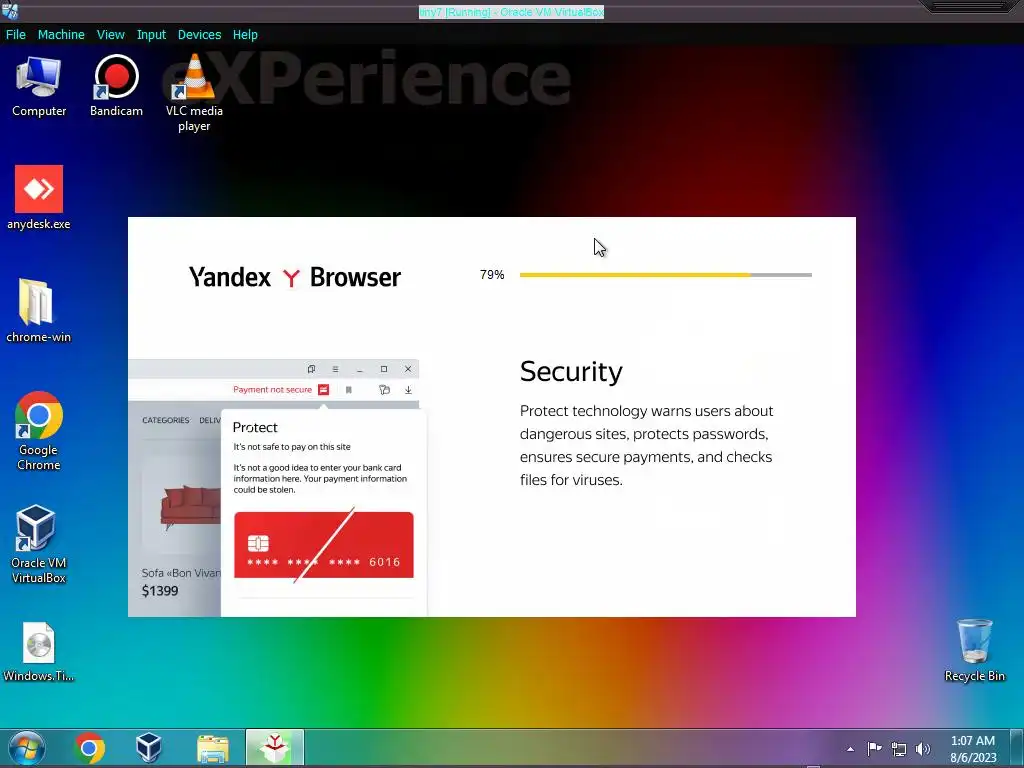Open the File menu in VirtualBox
Screen dimensions: 1024x768
[x=16, y=35]
